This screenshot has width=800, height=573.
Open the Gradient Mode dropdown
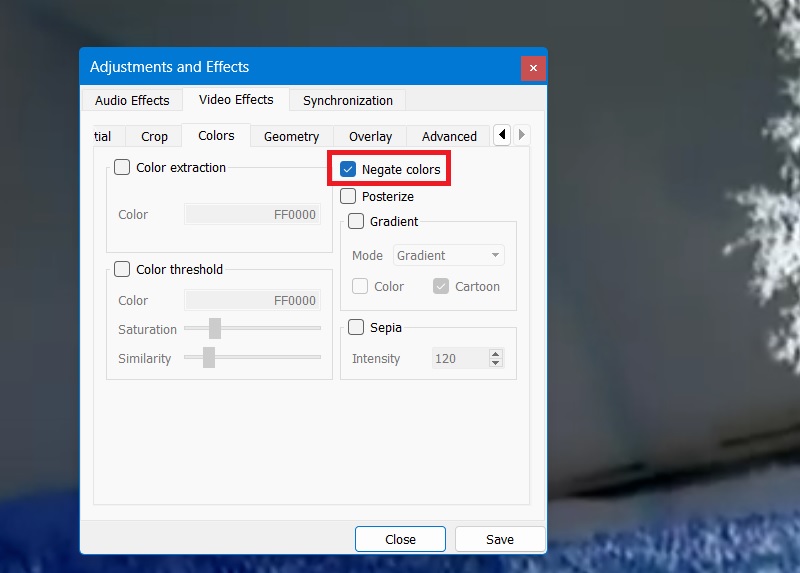pyautogui.click(x=448, y=255)
